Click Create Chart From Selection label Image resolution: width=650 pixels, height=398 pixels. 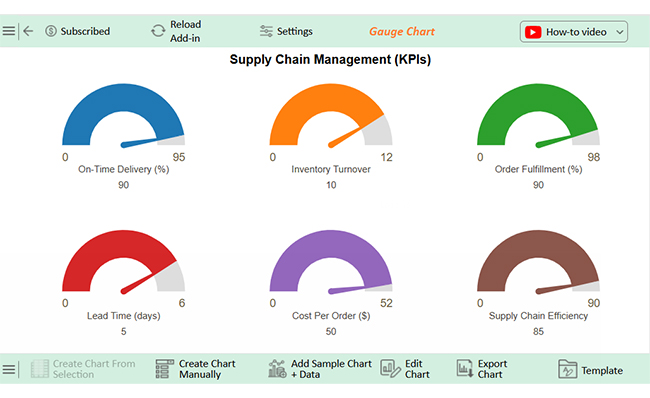pos(94,369)
